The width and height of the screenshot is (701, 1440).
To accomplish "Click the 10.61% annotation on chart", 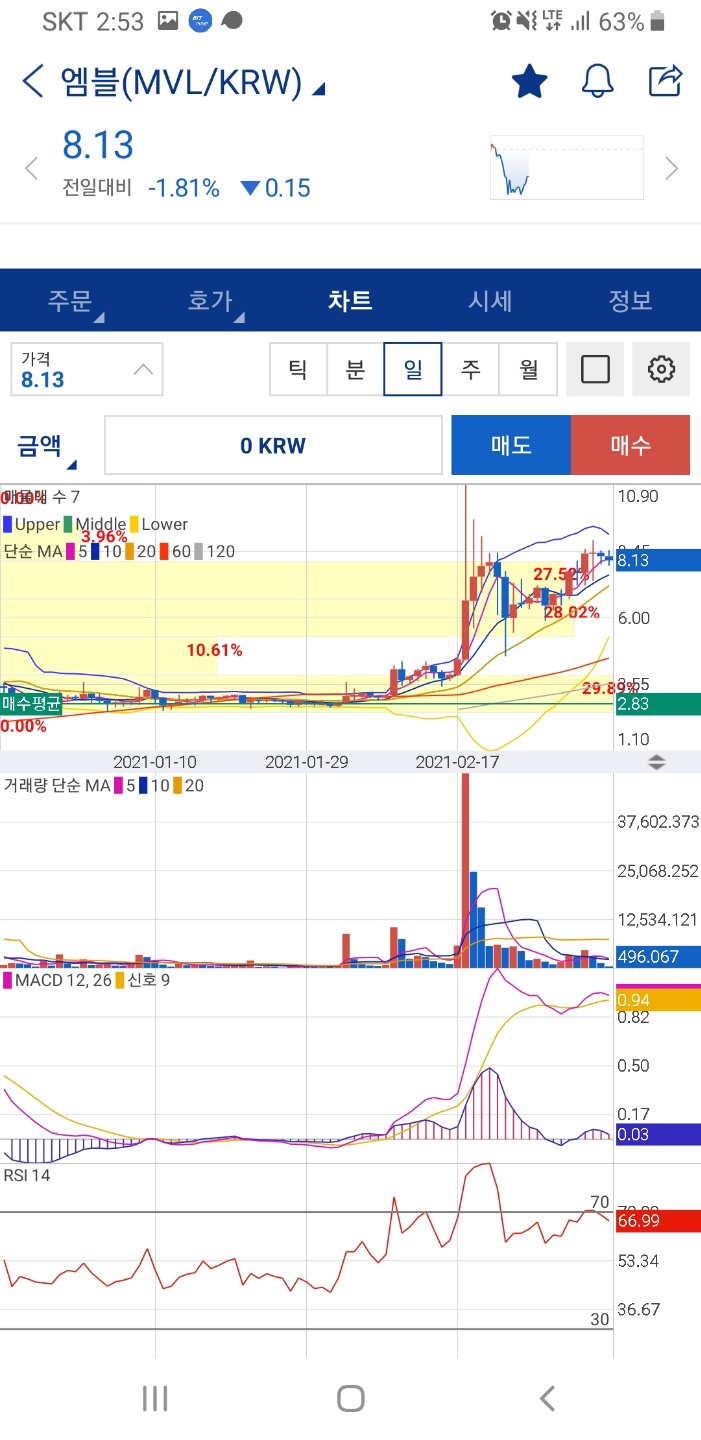I will point(214,650).
